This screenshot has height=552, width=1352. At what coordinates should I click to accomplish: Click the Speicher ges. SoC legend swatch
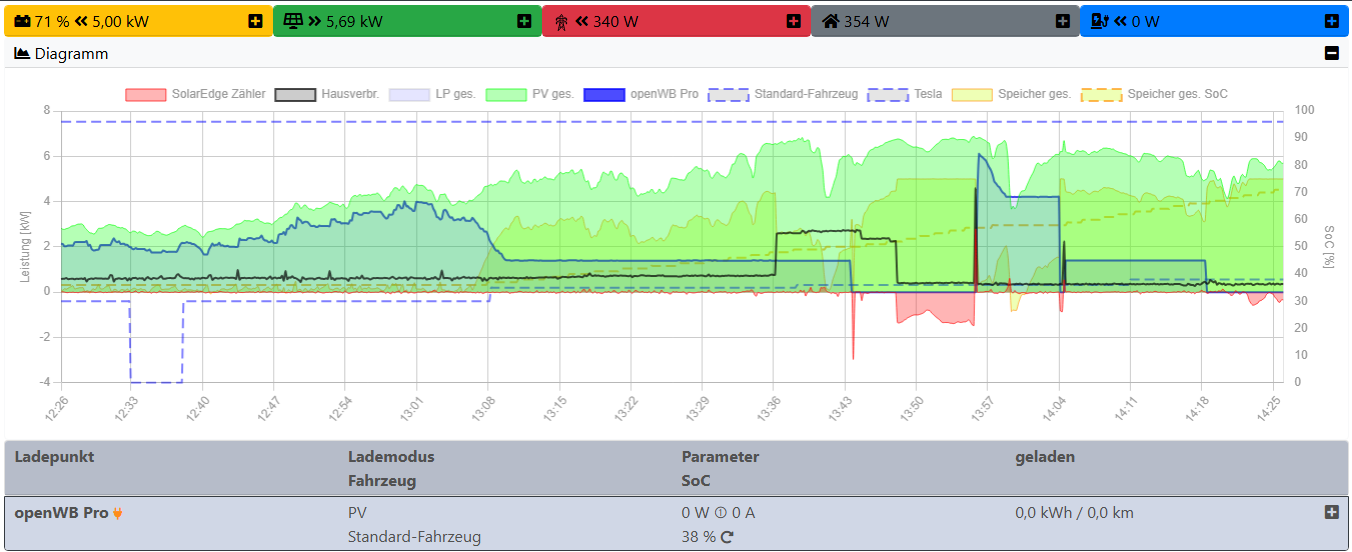tap(1102, 94)
